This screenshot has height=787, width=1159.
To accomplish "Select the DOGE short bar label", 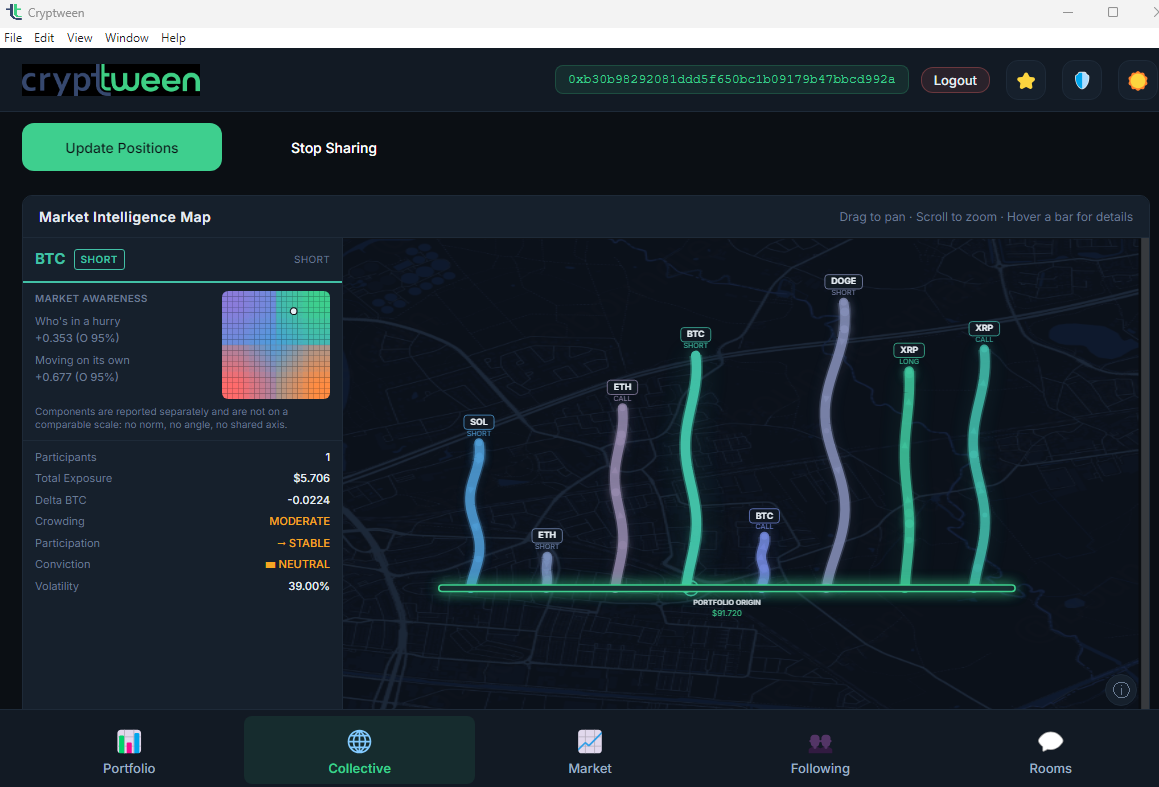I will tap(843, 281).
